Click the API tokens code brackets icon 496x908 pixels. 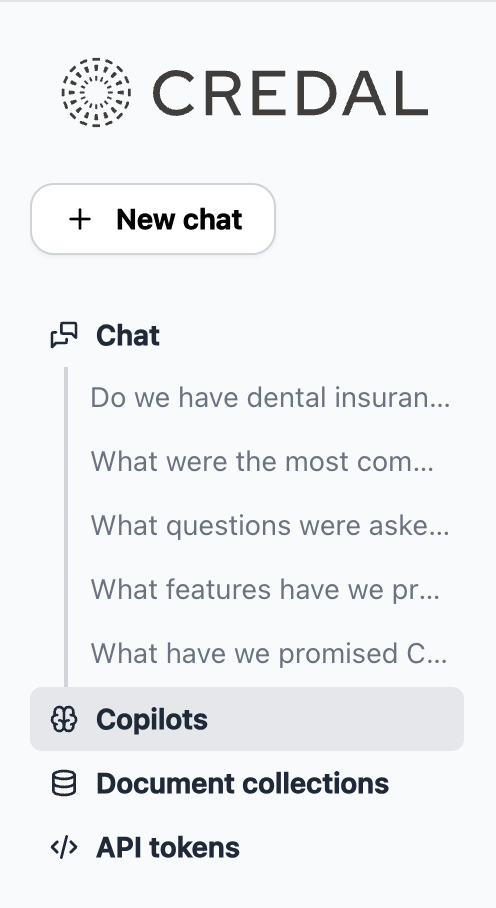coord(64,847)
